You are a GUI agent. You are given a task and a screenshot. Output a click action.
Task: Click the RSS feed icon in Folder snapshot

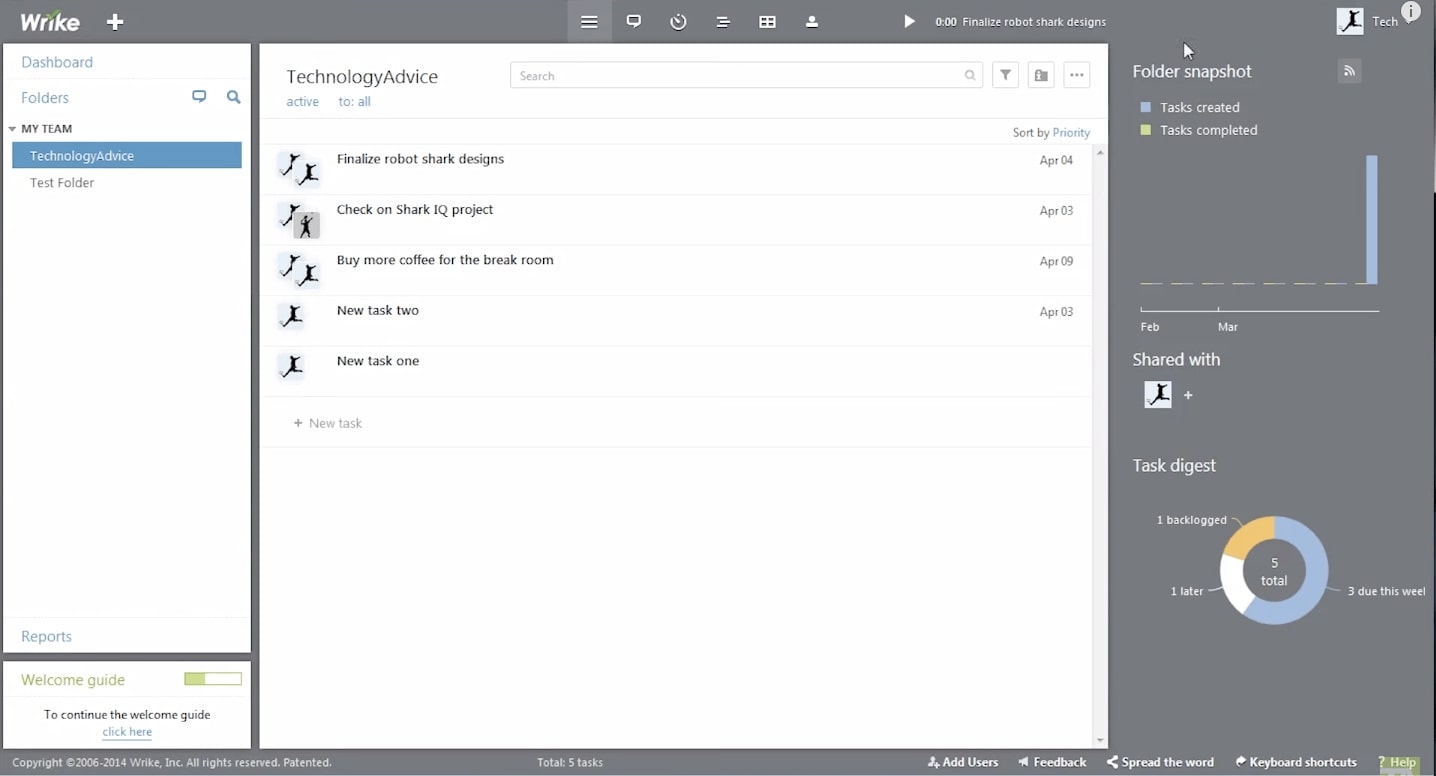(x=1349, y=70)
